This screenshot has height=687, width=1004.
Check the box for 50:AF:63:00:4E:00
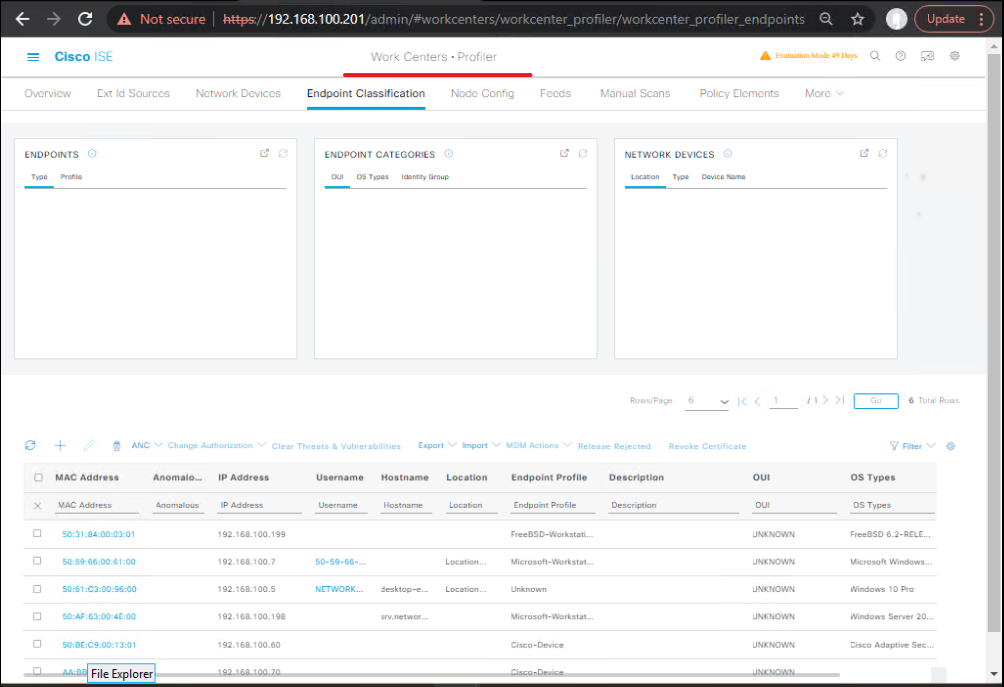click(37, 617)
